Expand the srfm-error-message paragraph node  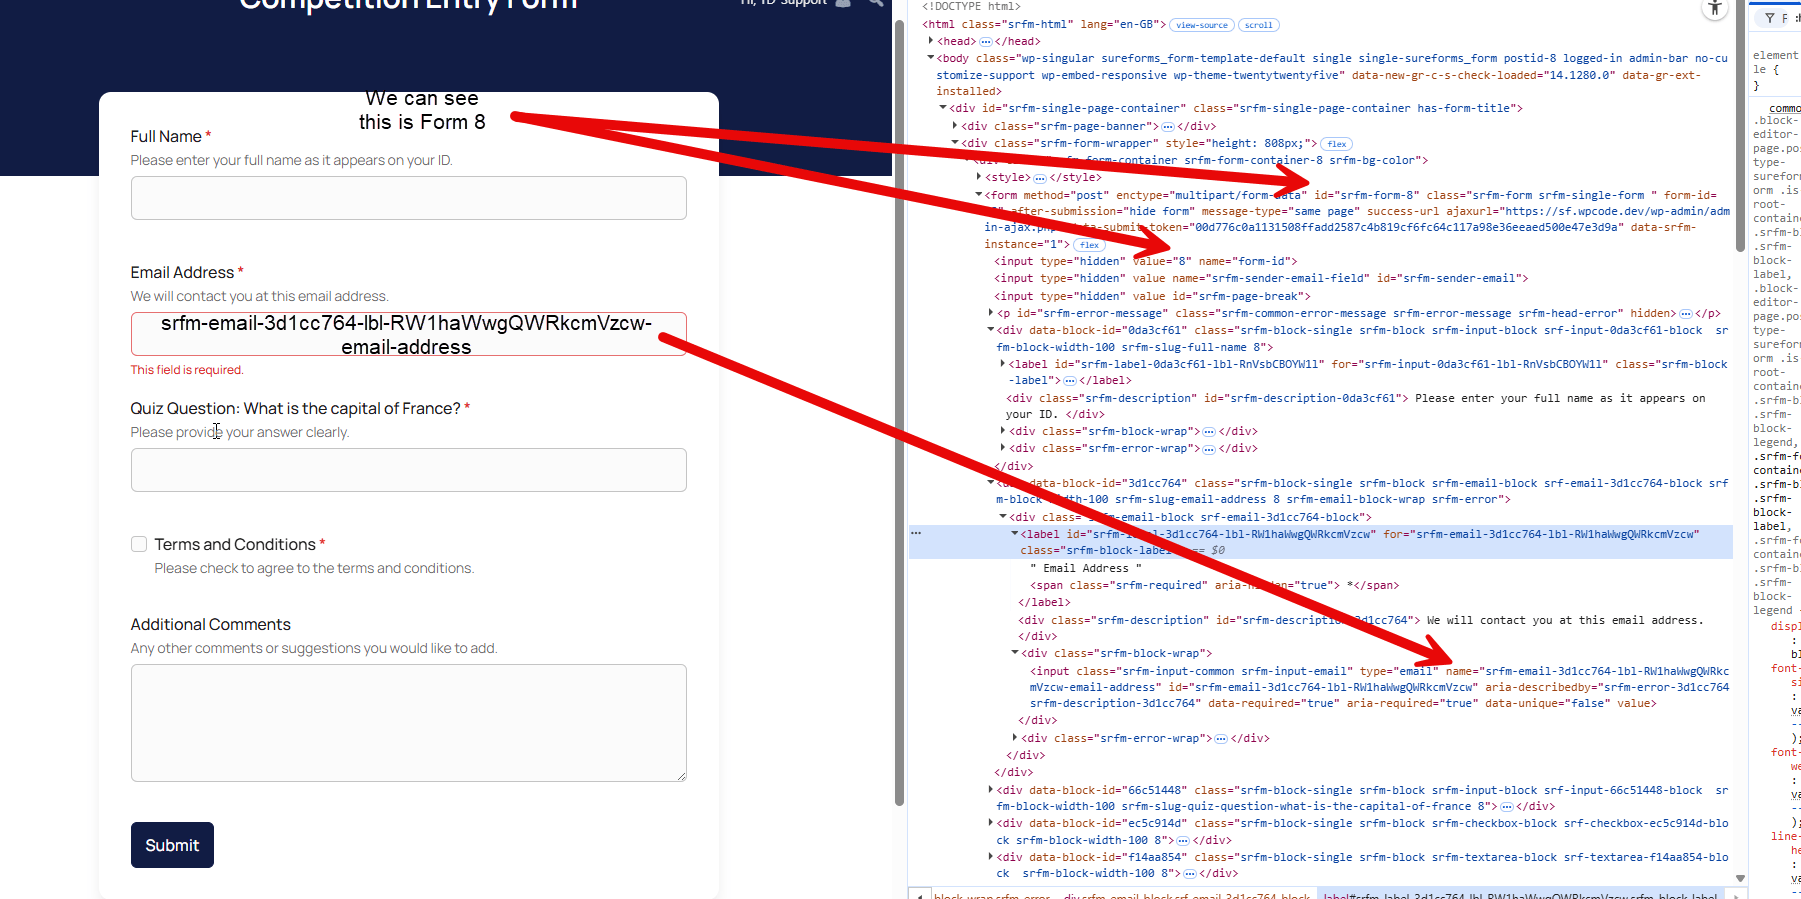click(991, 313)
